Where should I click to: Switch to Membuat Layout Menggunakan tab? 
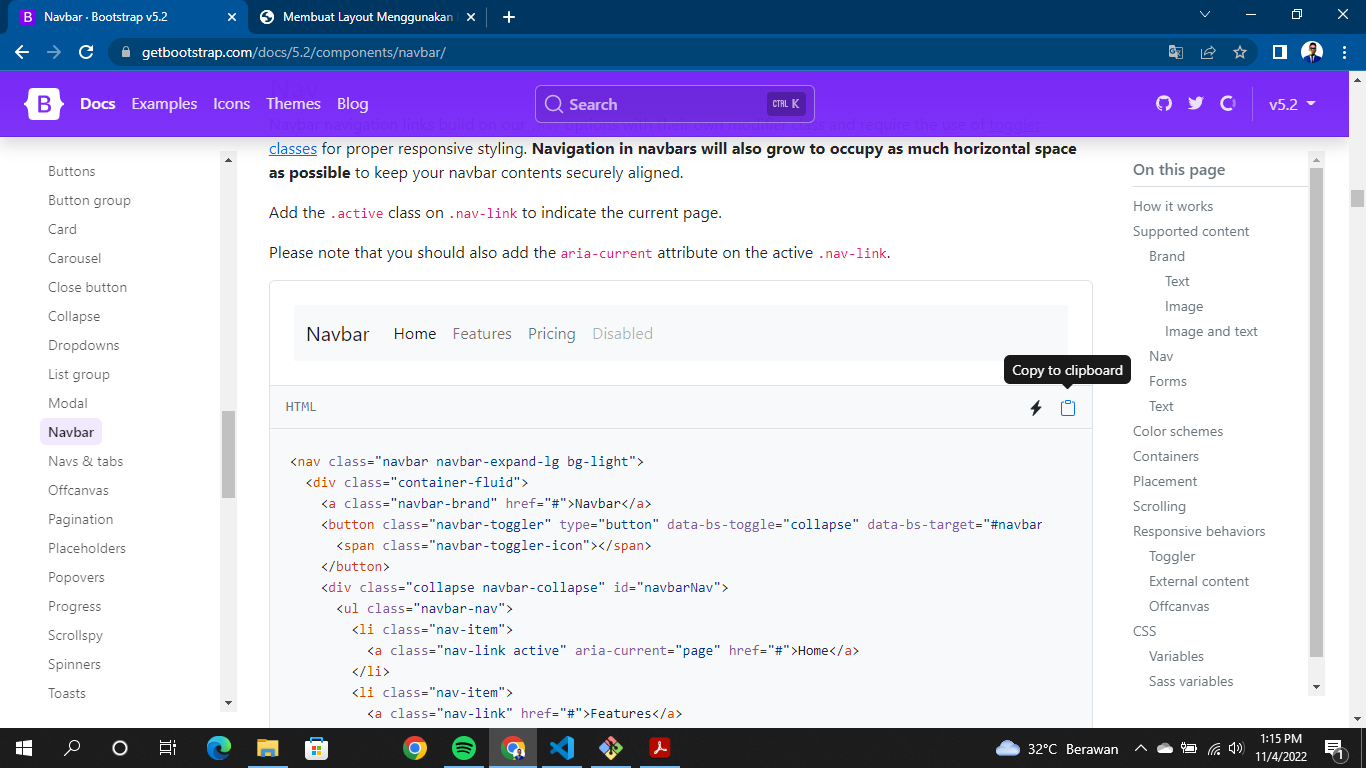[367, 17]
